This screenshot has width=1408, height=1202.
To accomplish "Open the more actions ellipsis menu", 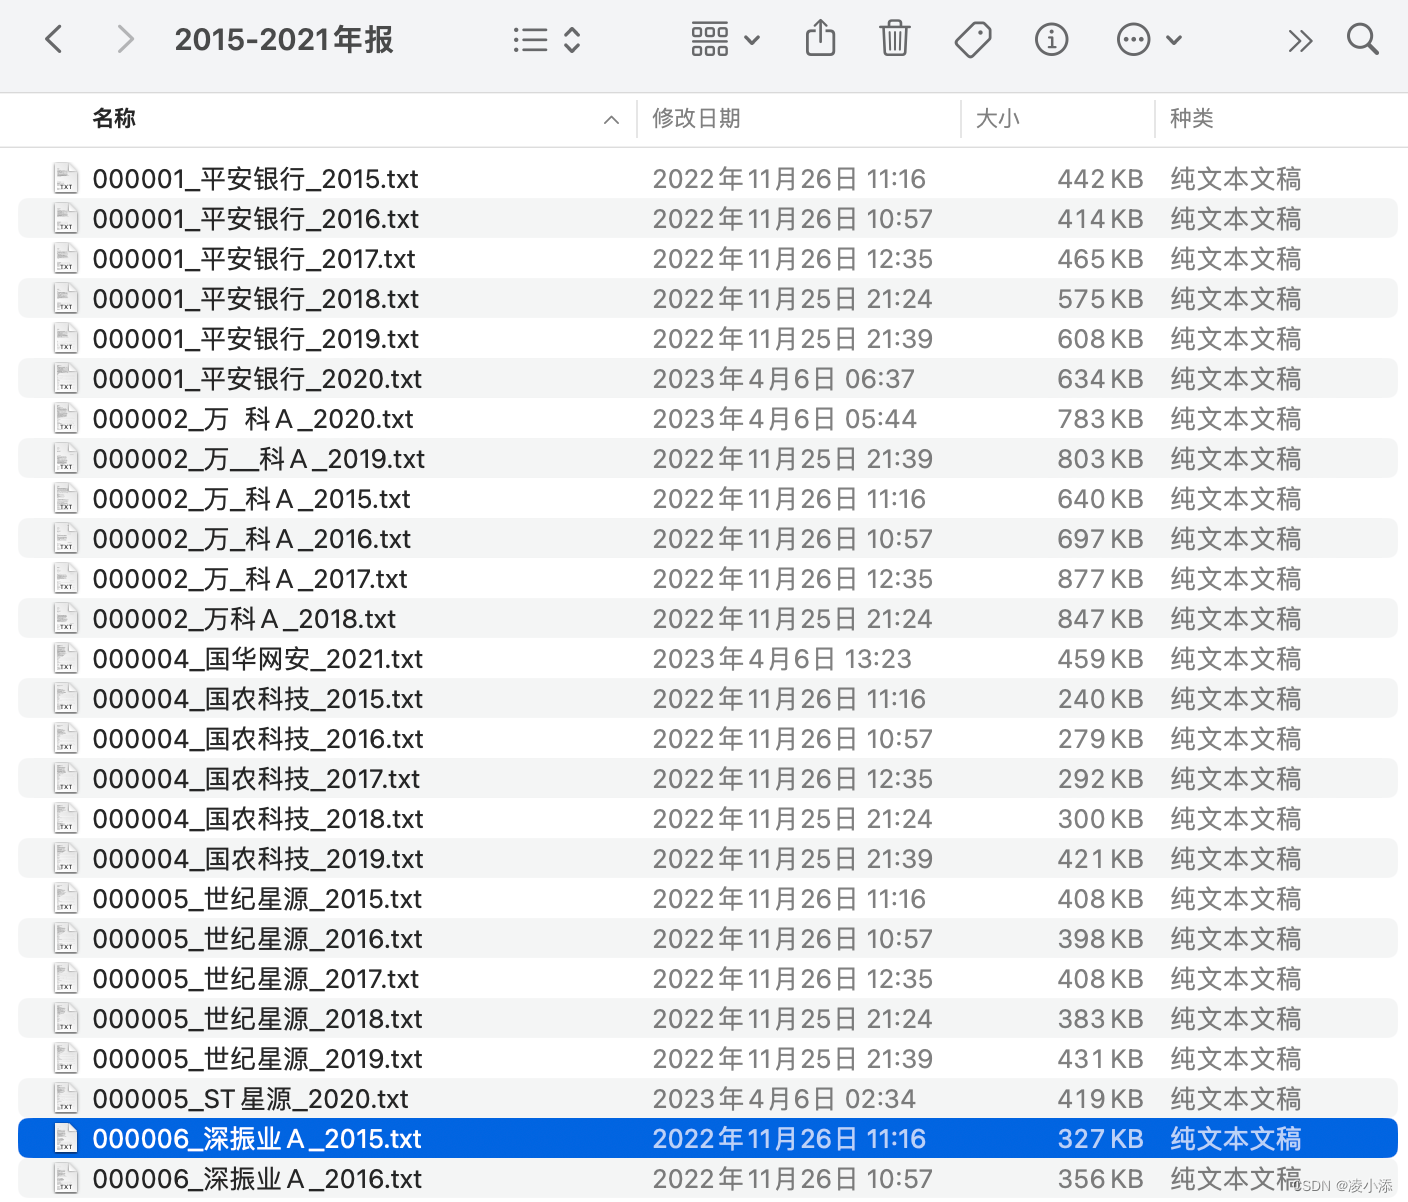I will 1149,40.
